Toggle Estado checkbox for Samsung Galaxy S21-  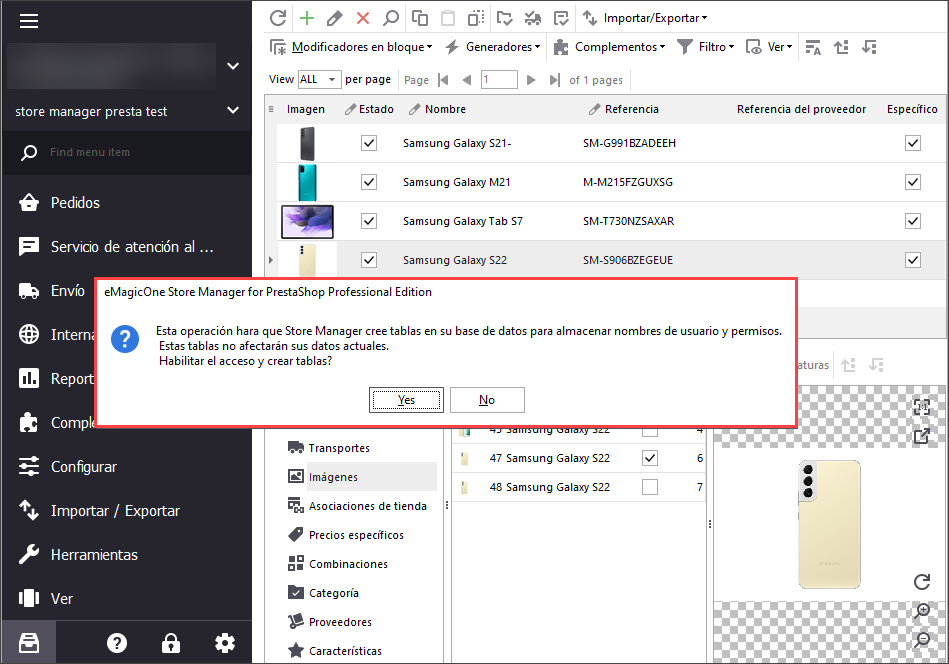(369, 143)
